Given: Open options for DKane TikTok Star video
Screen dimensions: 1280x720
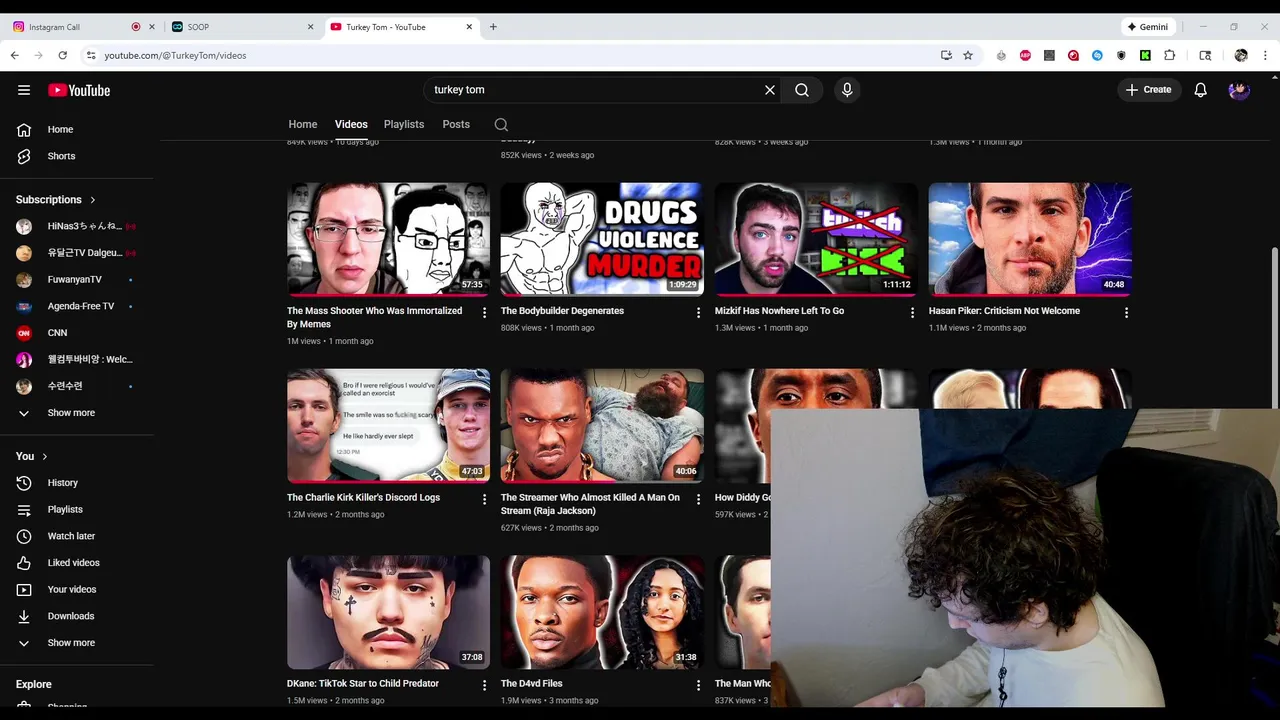Looking at the screenshot, I should pos(484,685).
